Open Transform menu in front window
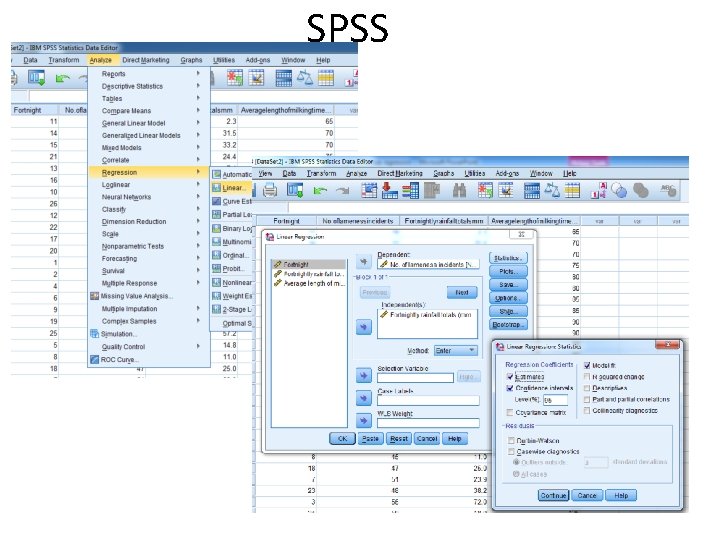This screenshot has height=540, width=720. 321,173
